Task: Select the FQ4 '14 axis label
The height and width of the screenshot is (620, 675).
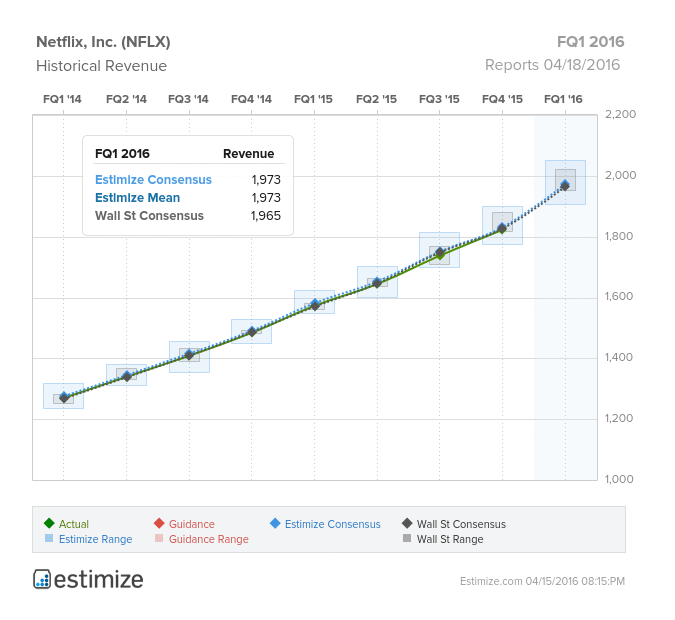Action: 251,99
